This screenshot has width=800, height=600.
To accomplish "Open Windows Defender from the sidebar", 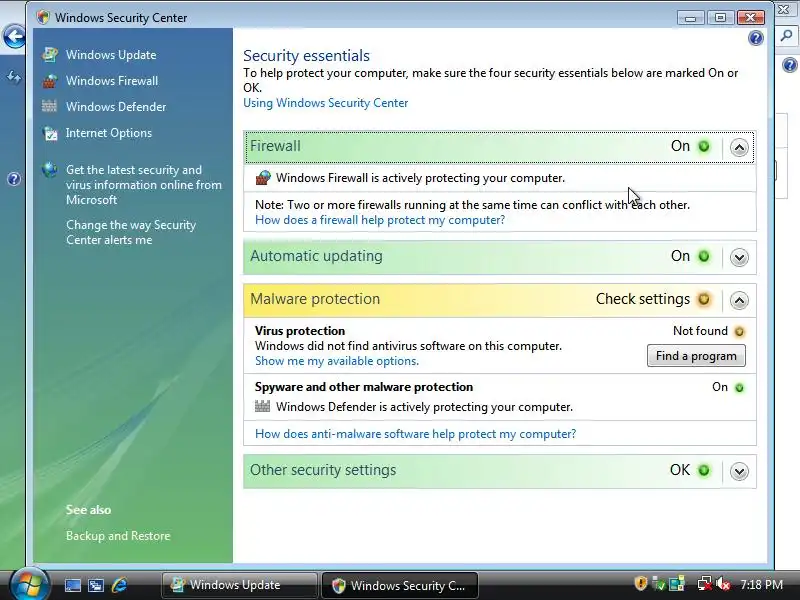I will 116,107.
